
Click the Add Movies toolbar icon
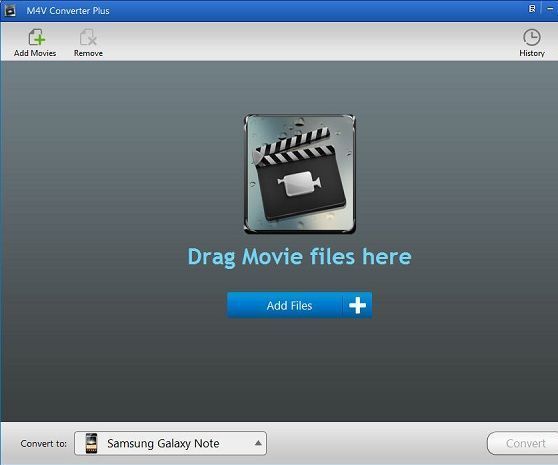coord(36,37)
